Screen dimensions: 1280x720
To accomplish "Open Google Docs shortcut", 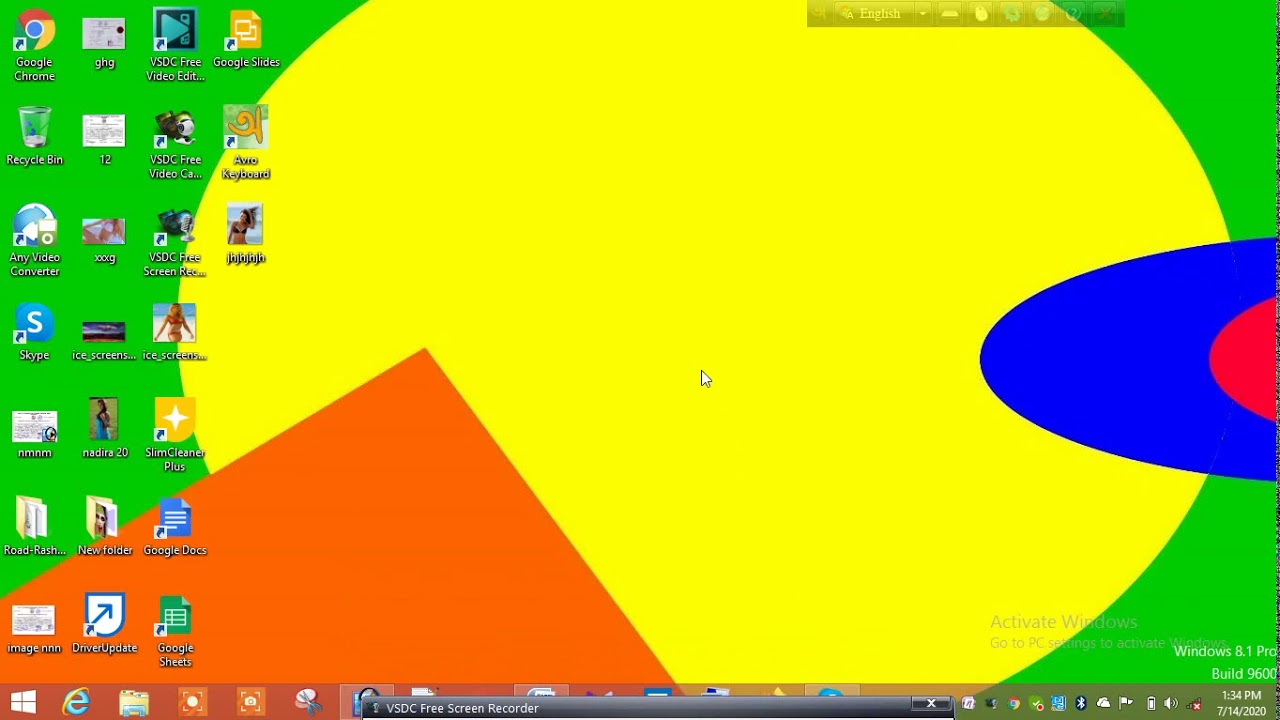I will (175, 527).
